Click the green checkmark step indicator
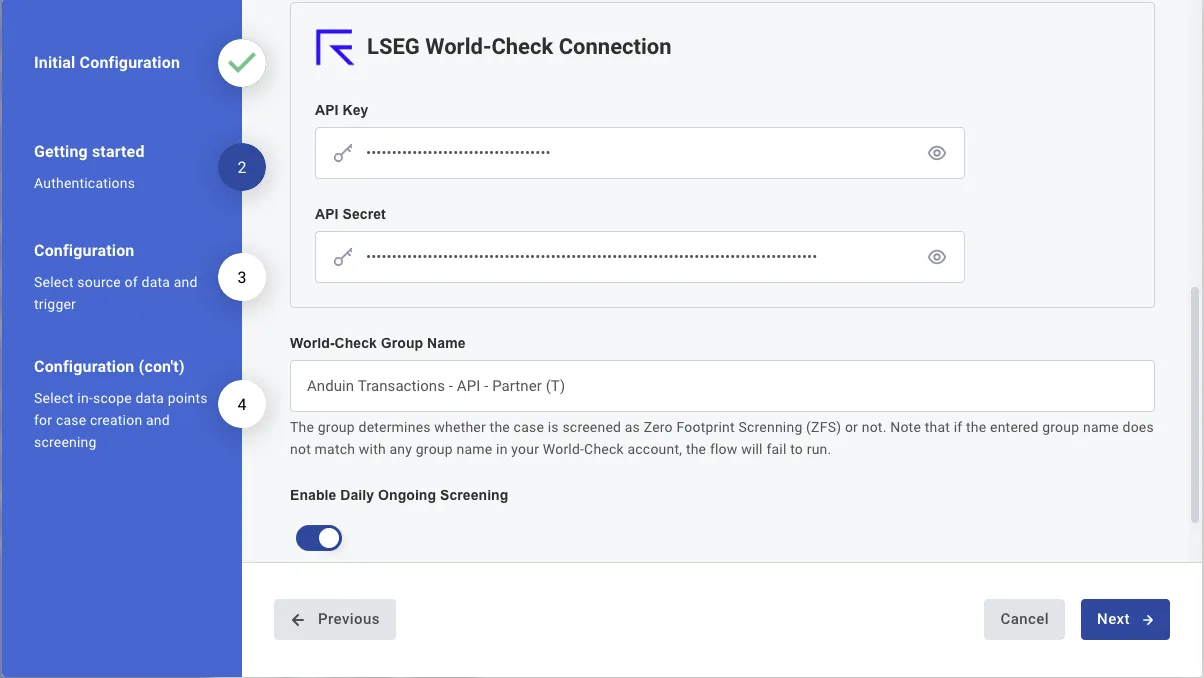 pos(242,63)
